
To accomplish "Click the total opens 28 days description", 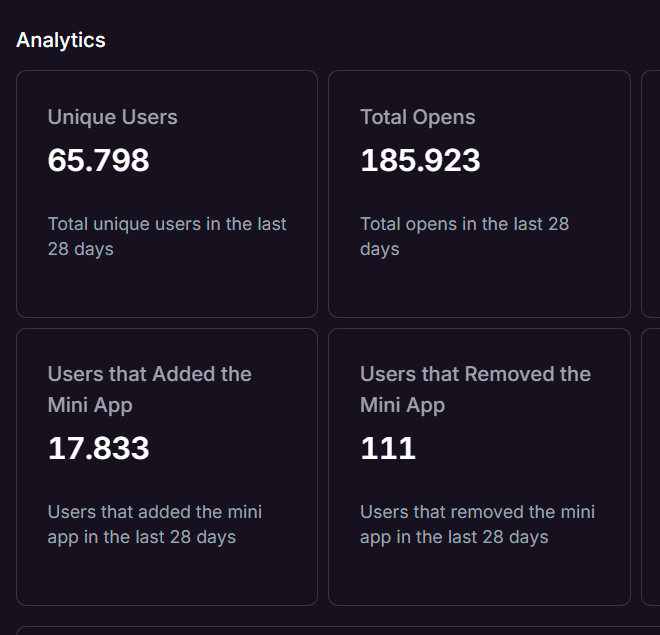I will pos(465,236).
